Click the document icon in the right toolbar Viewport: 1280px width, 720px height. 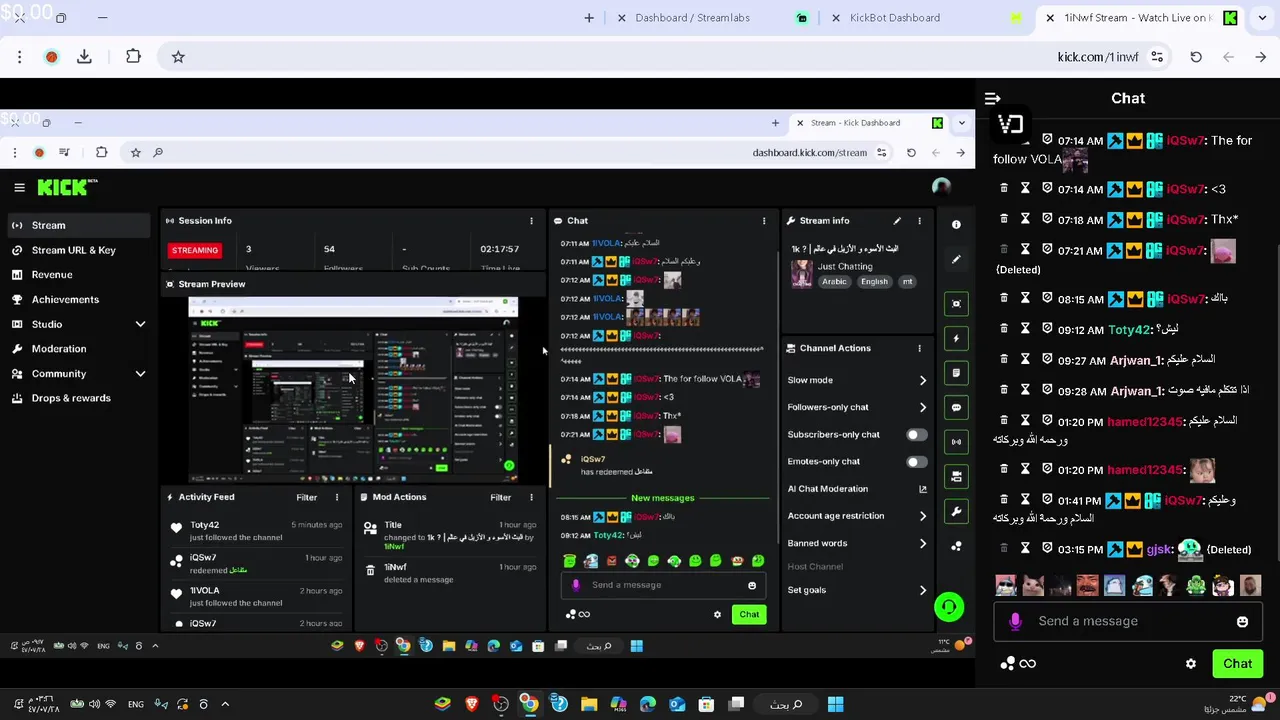point(956,373)
